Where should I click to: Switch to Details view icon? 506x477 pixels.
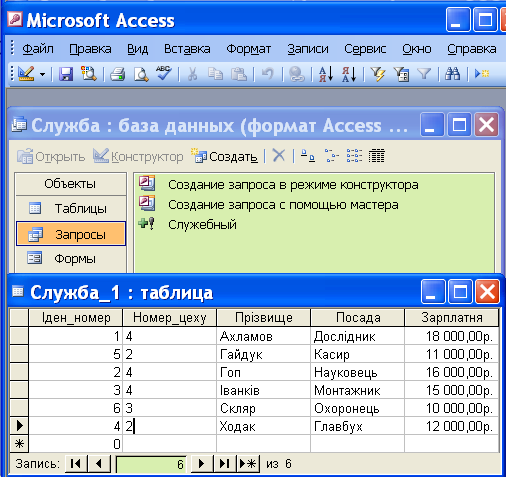pyautogui.click(x=377, y=156)
